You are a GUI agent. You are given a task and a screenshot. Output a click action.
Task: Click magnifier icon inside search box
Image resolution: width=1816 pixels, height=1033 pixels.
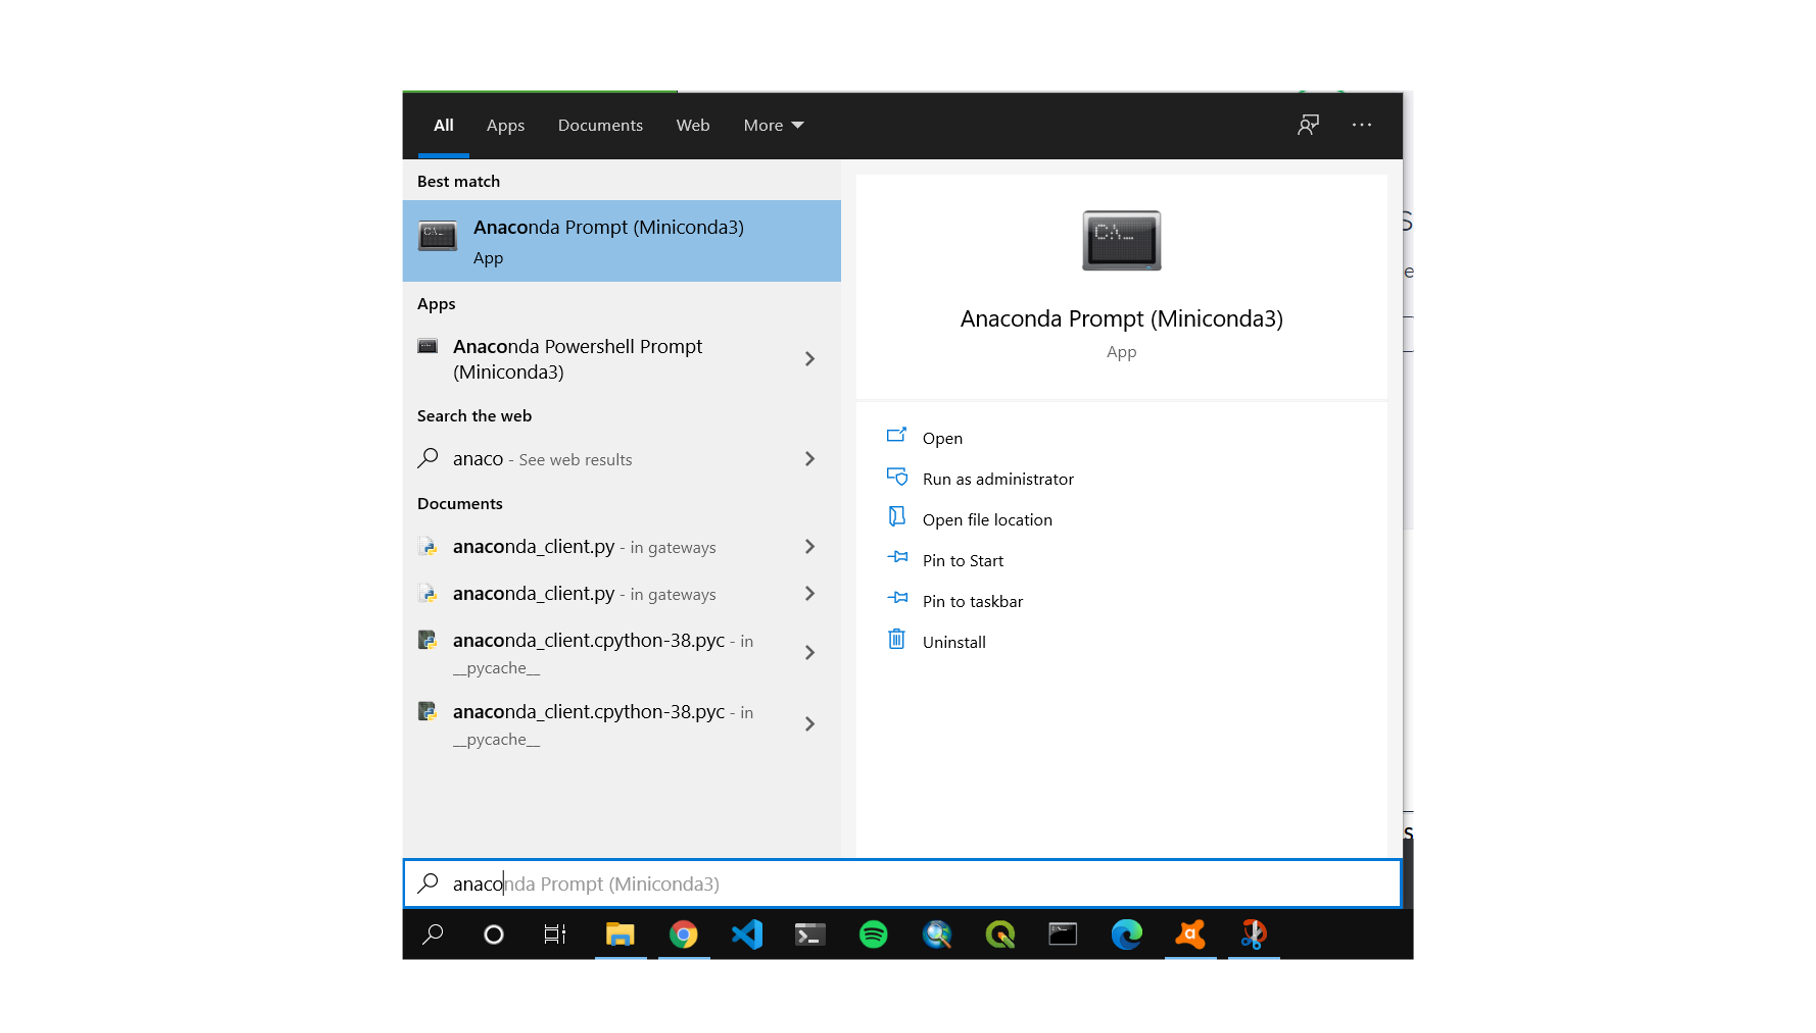tap(428, 883)
